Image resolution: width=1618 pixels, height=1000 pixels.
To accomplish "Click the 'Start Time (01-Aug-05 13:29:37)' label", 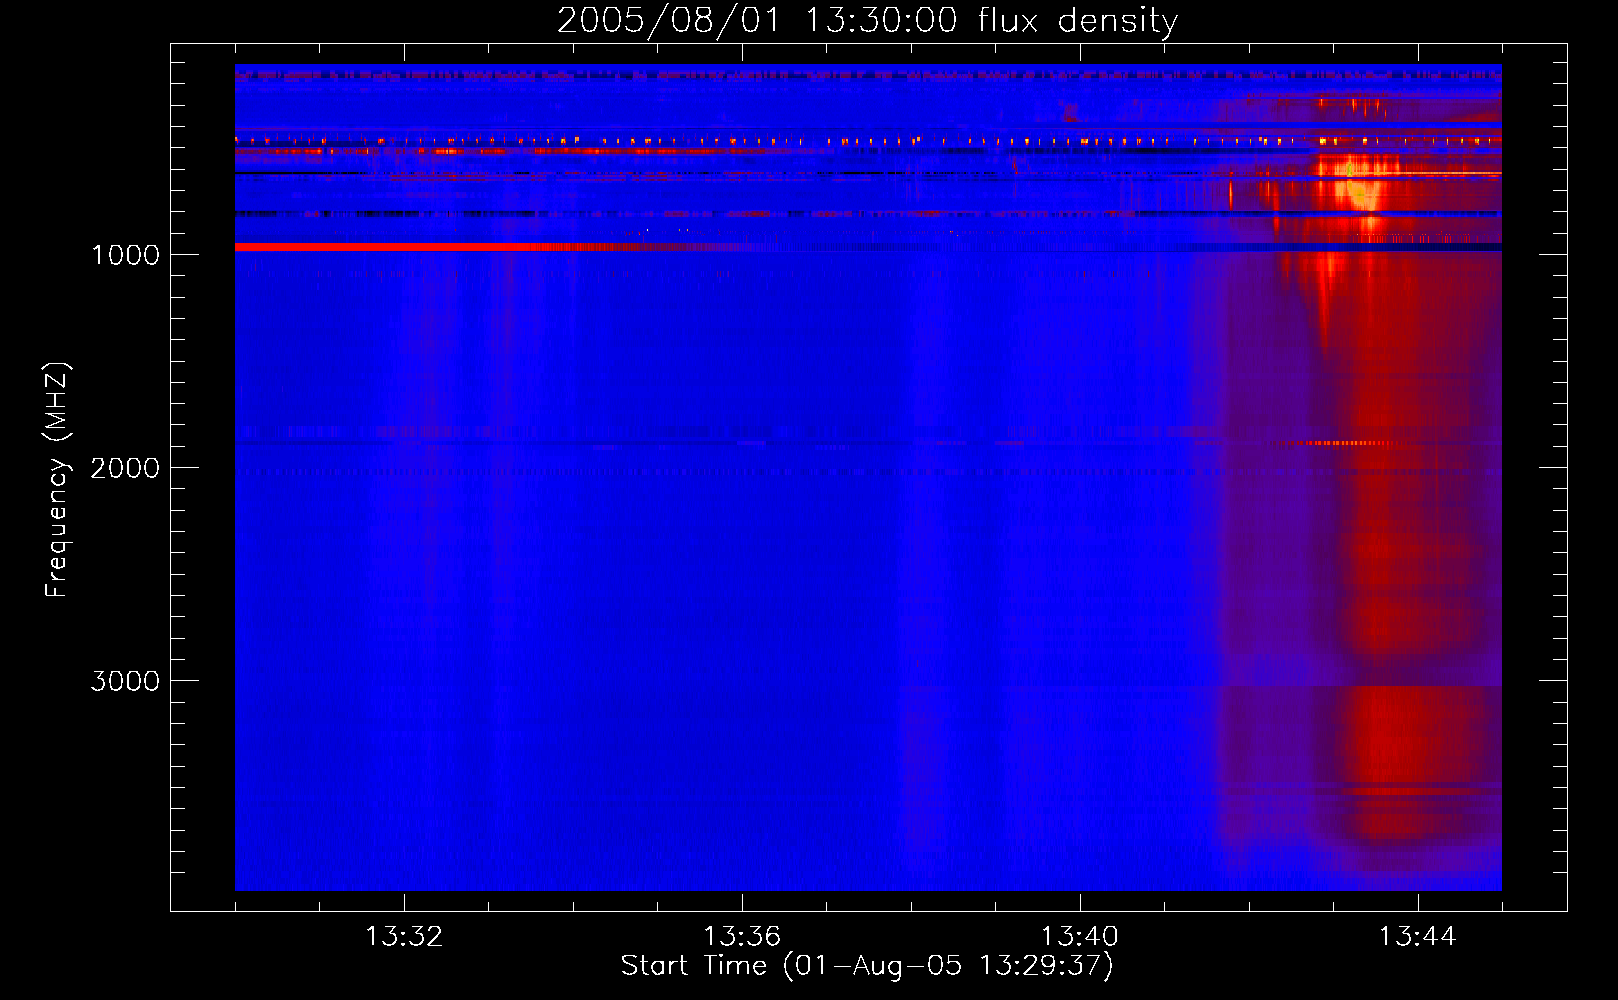I will [867, 966].
